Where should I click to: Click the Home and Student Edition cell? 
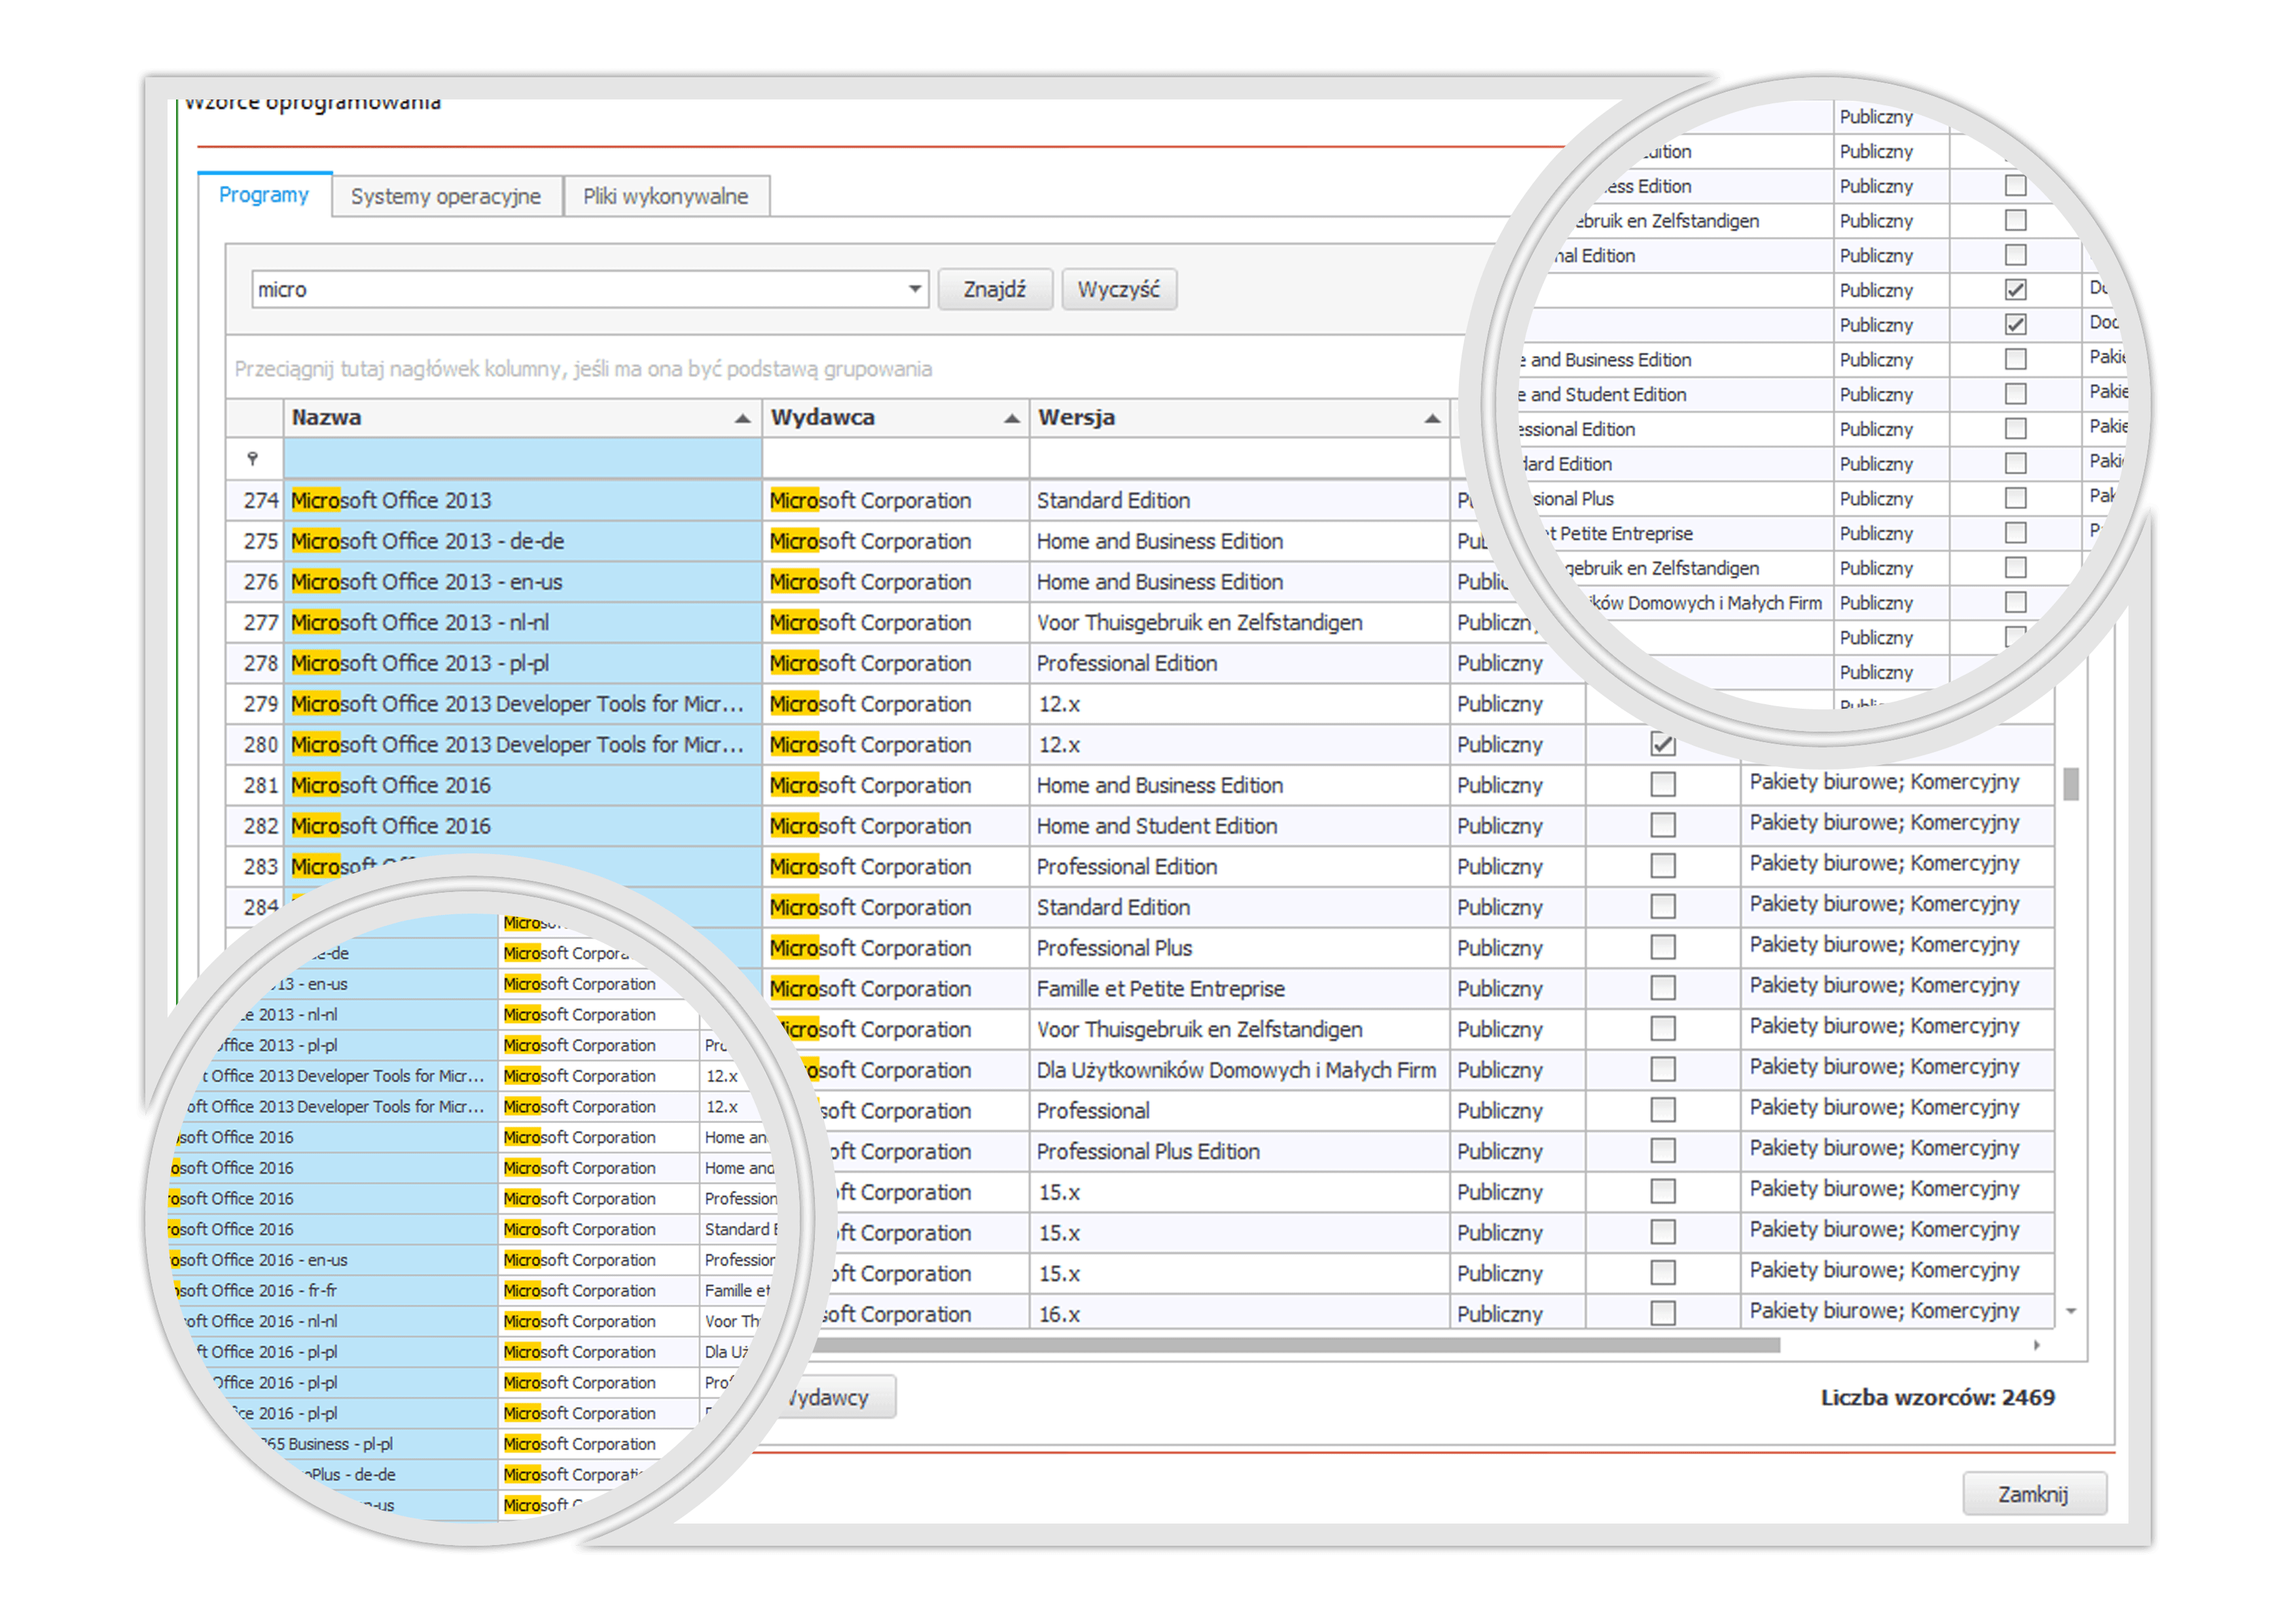coord(1239,826)
